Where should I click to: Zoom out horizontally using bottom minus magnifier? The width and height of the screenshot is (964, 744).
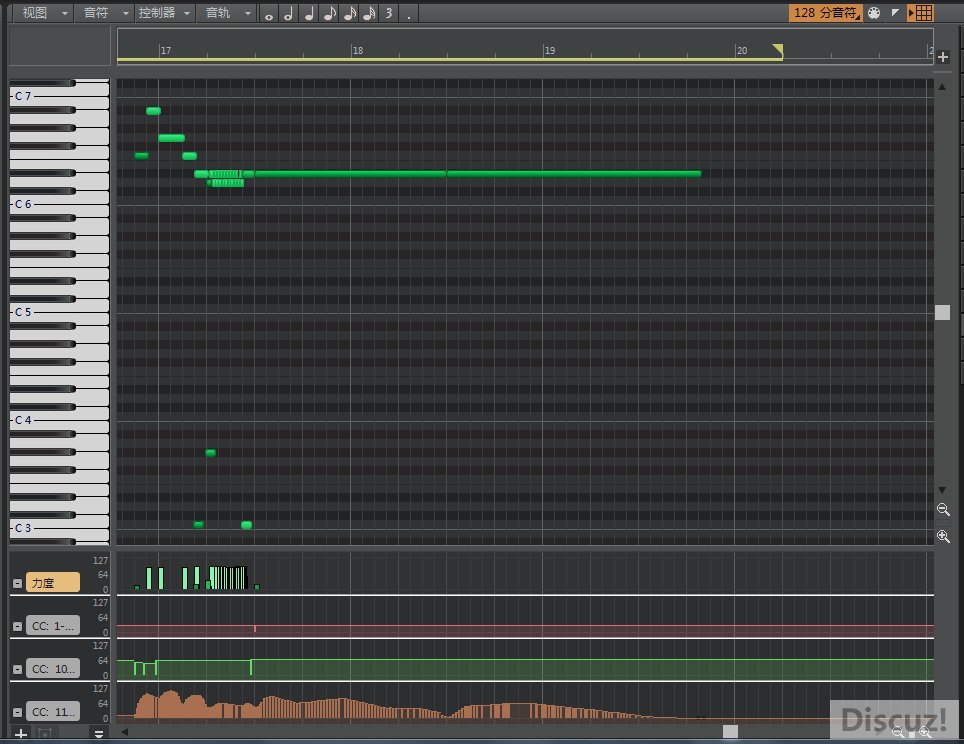[x=898, y=732]
